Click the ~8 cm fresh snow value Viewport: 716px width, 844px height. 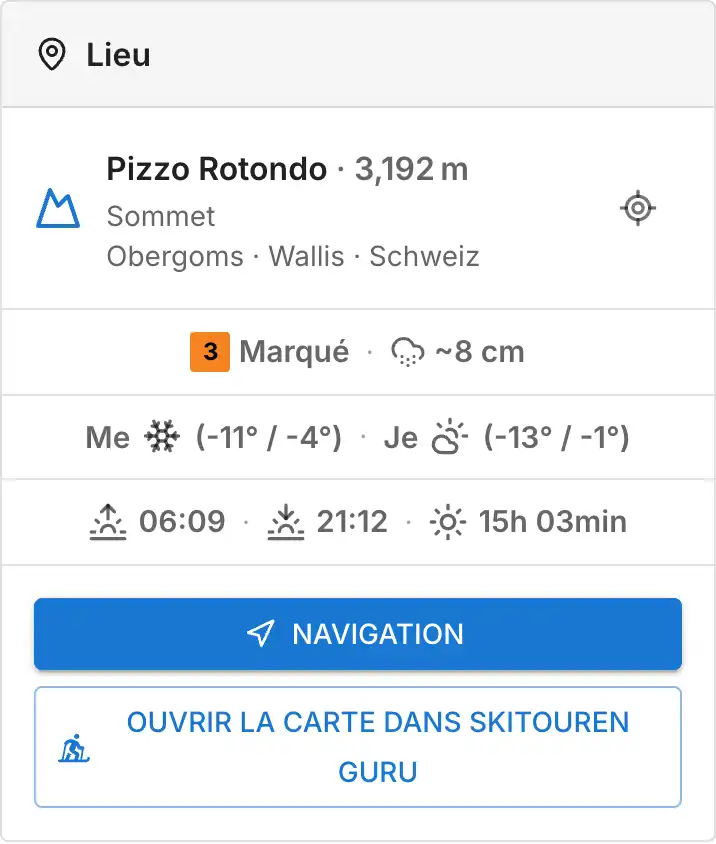(479, 352)
